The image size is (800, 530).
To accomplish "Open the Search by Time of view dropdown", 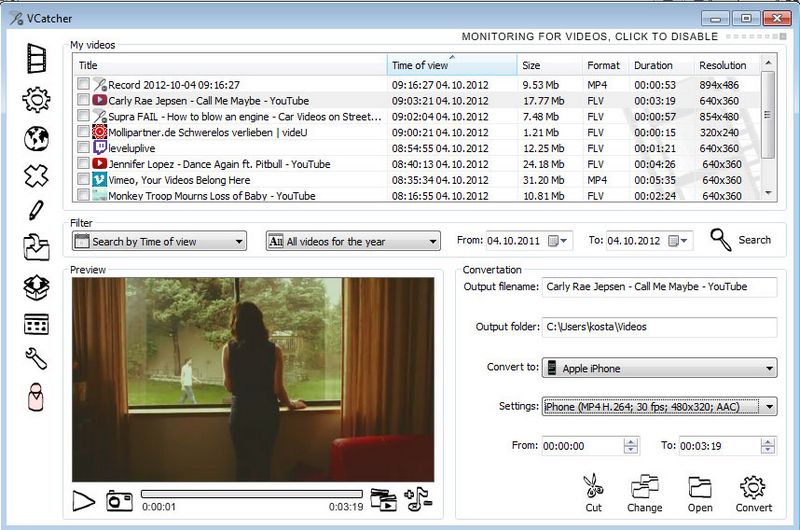I will pyautogui.click(x=159, y=241).
